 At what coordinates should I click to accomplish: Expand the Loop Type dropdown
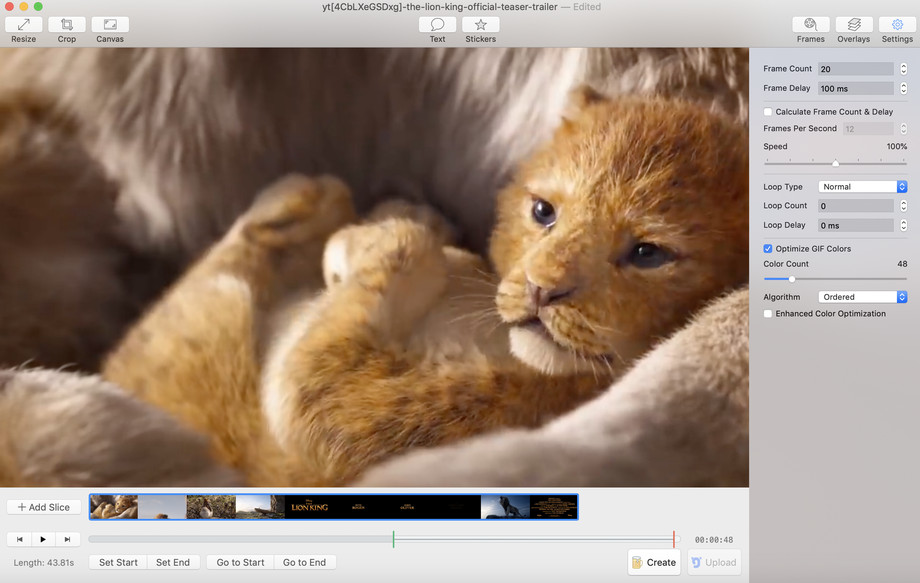tap(862, 187)
